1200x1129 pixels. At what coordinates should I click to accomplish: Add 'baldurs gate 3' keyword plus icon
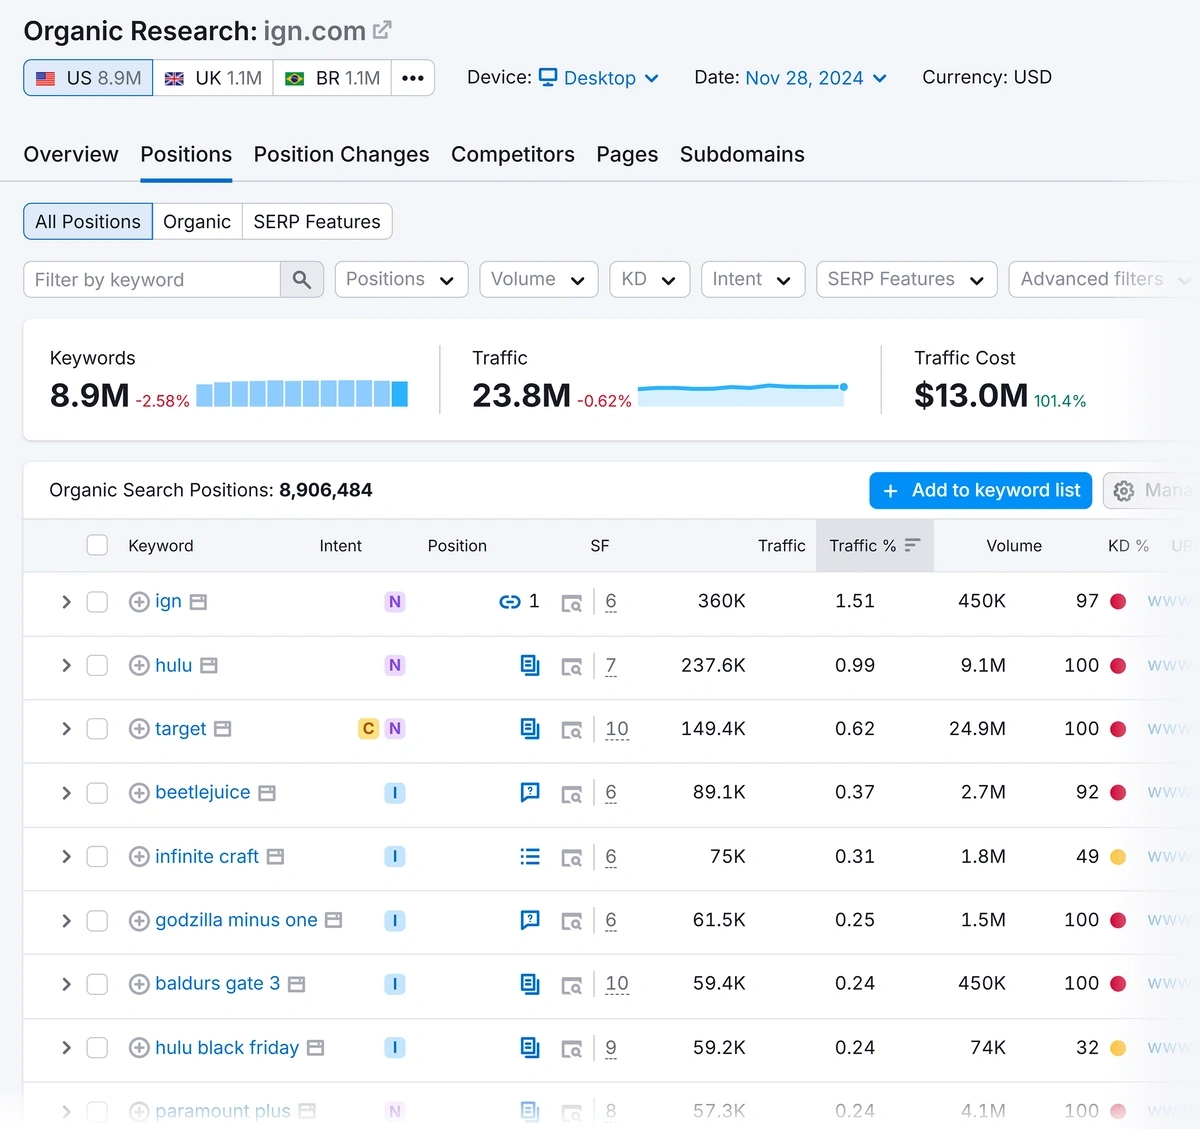tap(139, 984)
